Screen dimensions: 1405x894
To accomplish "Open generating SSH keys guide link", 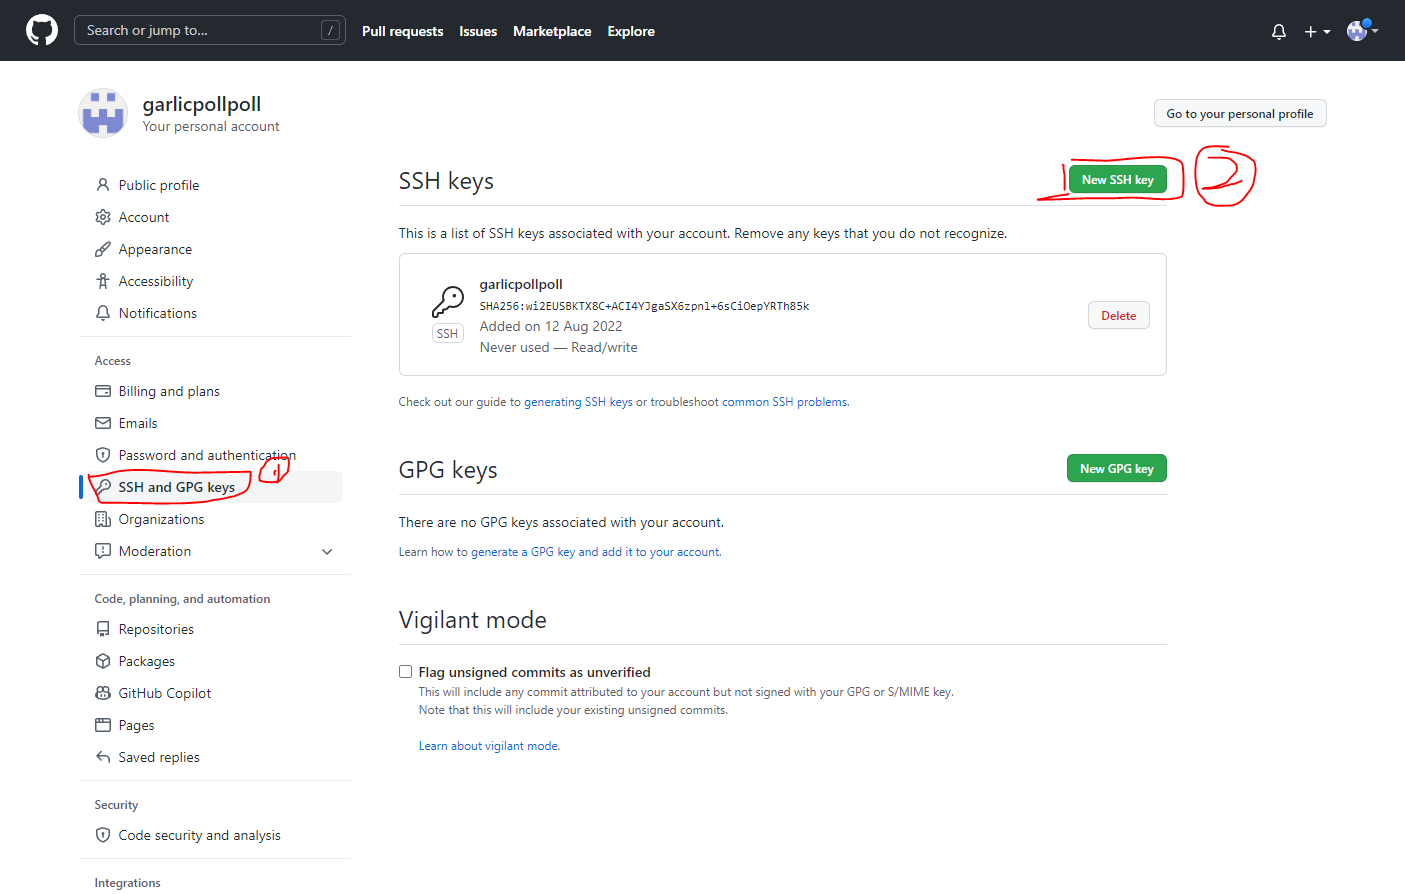I will (x=578, y=402).
